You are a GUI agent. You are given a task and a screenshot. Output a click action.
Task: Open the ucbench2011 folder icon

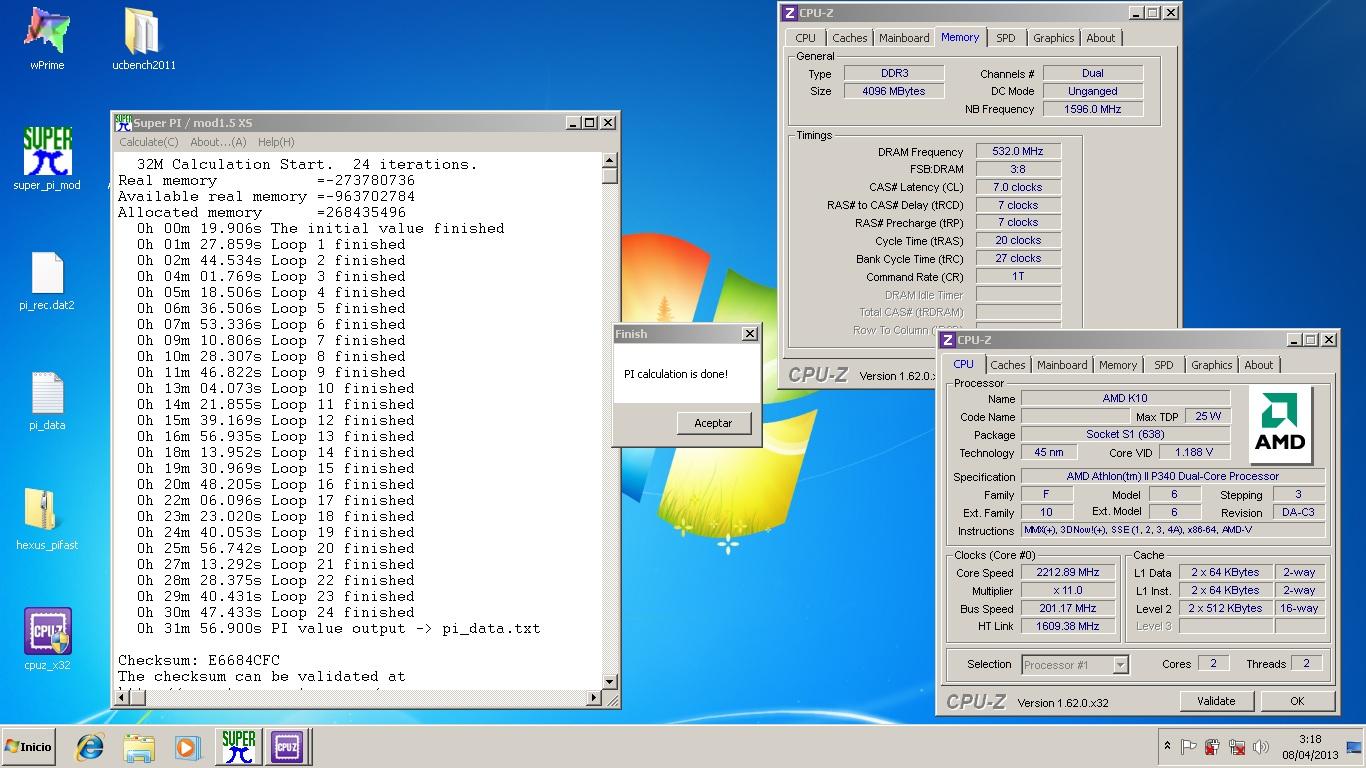[x=143, y=38]
